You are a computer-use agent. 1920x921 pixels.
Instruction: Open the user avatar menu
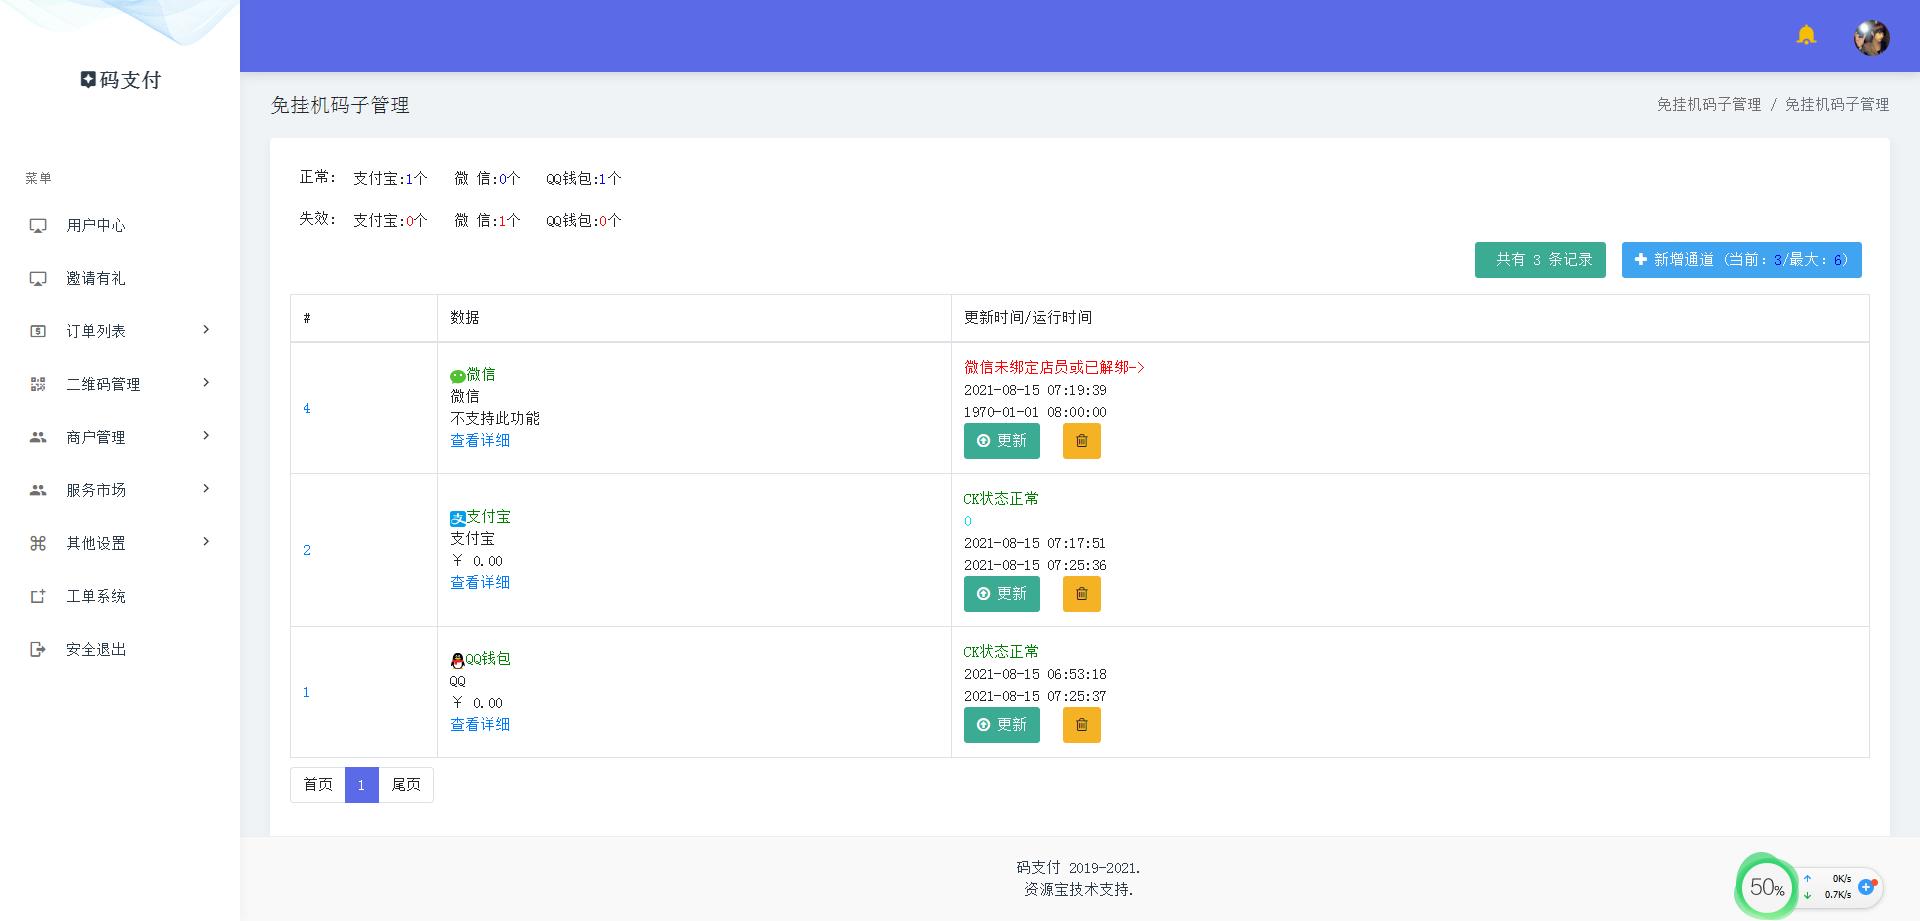(x=1872, y=37)
